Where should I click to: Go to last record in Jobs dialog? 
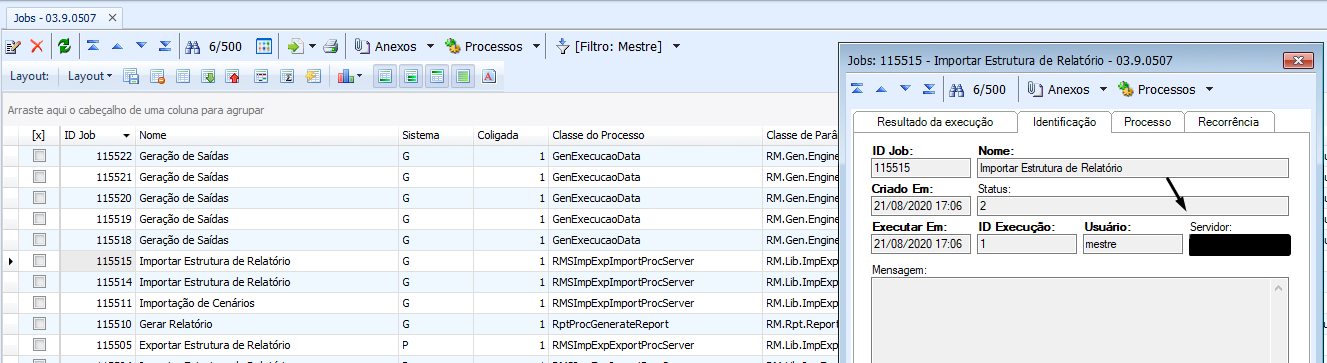929,89
